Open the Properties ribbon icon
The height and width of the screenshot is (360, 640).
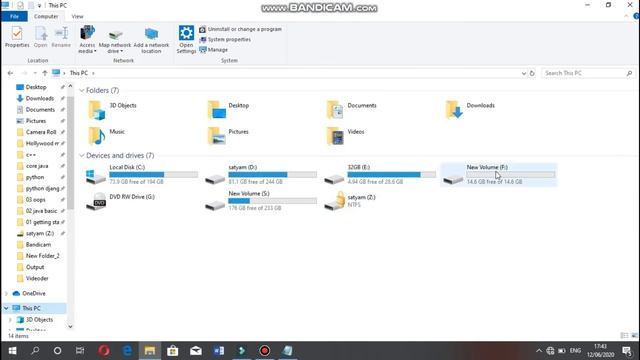click(17, 37)
